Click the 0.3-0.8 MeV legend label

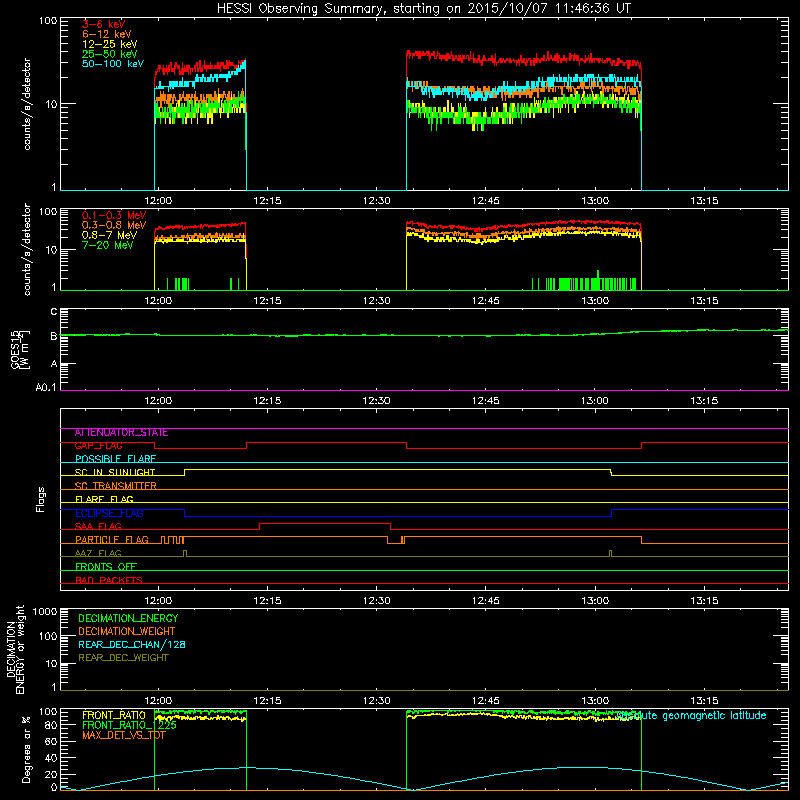pos(114,225)
